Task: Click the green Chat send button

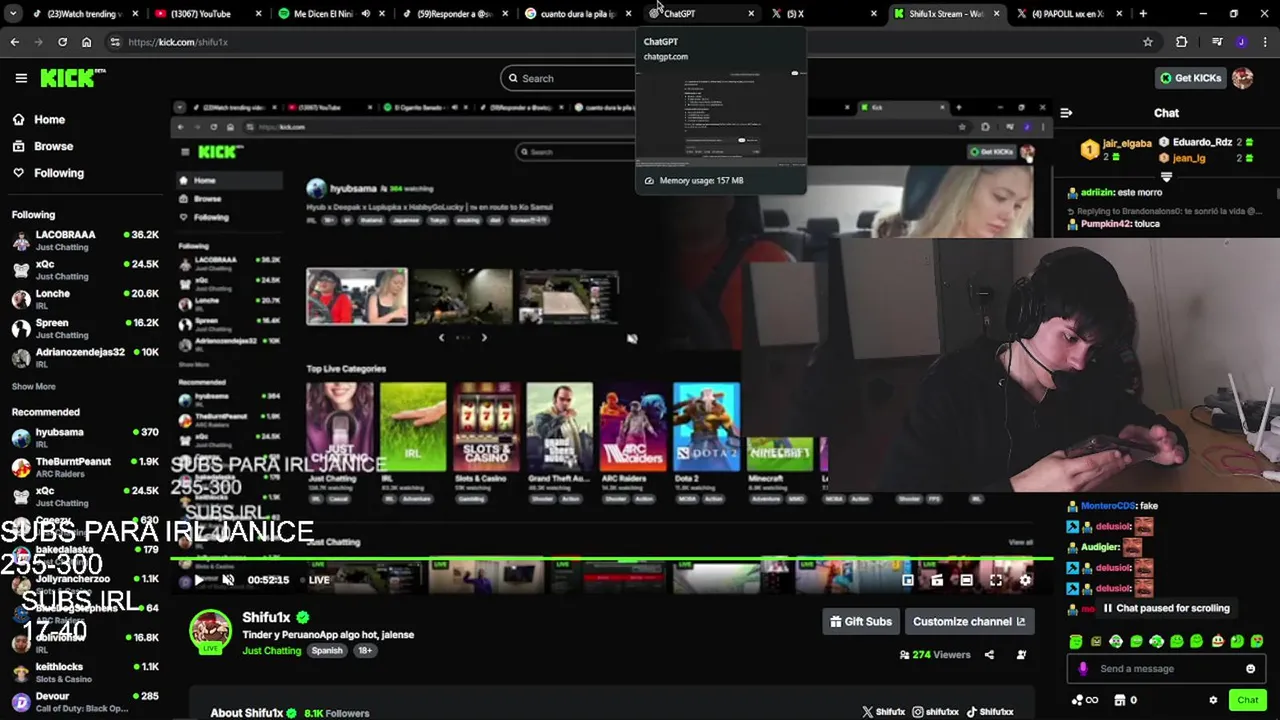Action: (x=1247, y=700)
